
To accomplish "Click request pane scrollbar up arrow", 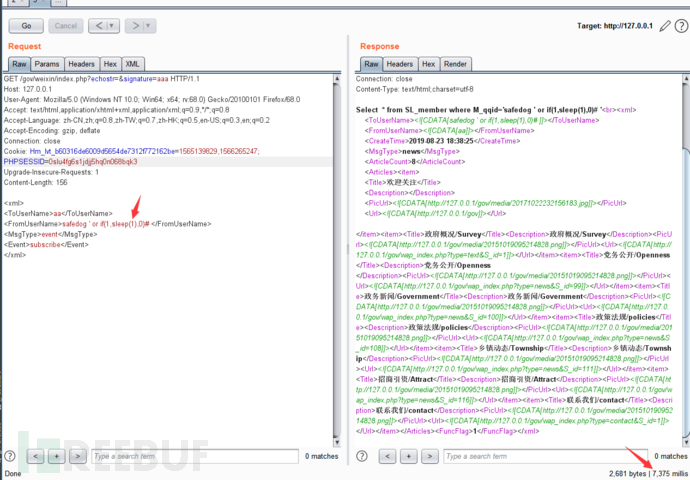I will click(x=337, y=79).
